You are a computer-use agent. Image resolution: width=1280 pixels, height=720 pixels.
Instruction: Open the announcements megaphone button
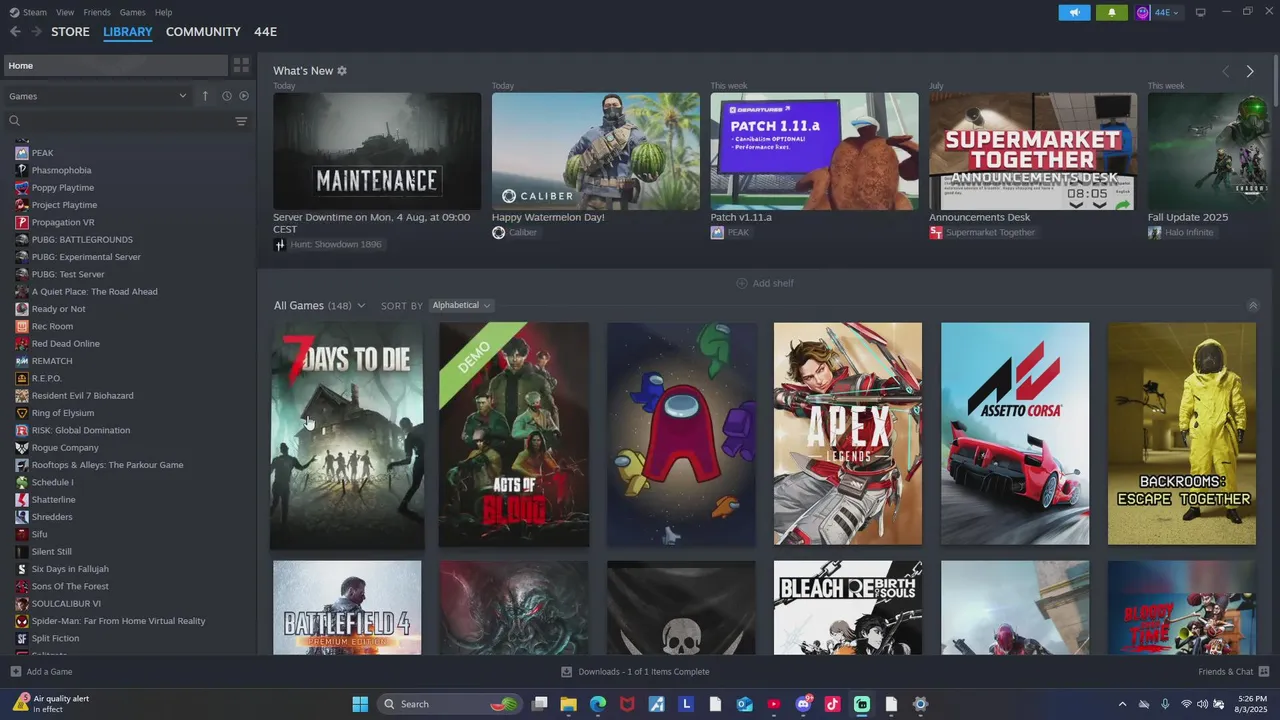pyautogui.click(x=1075, y=12)
